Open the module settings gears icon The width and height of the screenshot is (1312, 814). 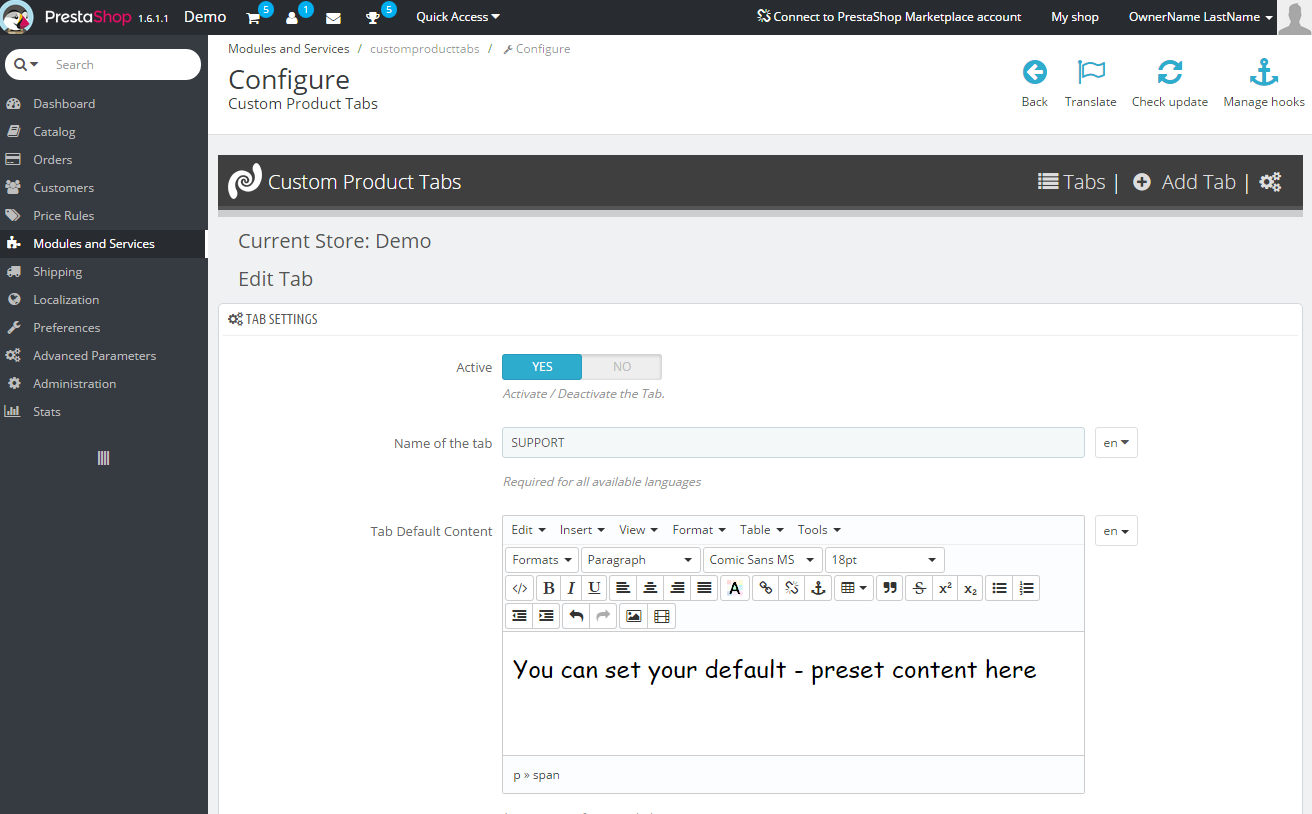(1270, 182)
